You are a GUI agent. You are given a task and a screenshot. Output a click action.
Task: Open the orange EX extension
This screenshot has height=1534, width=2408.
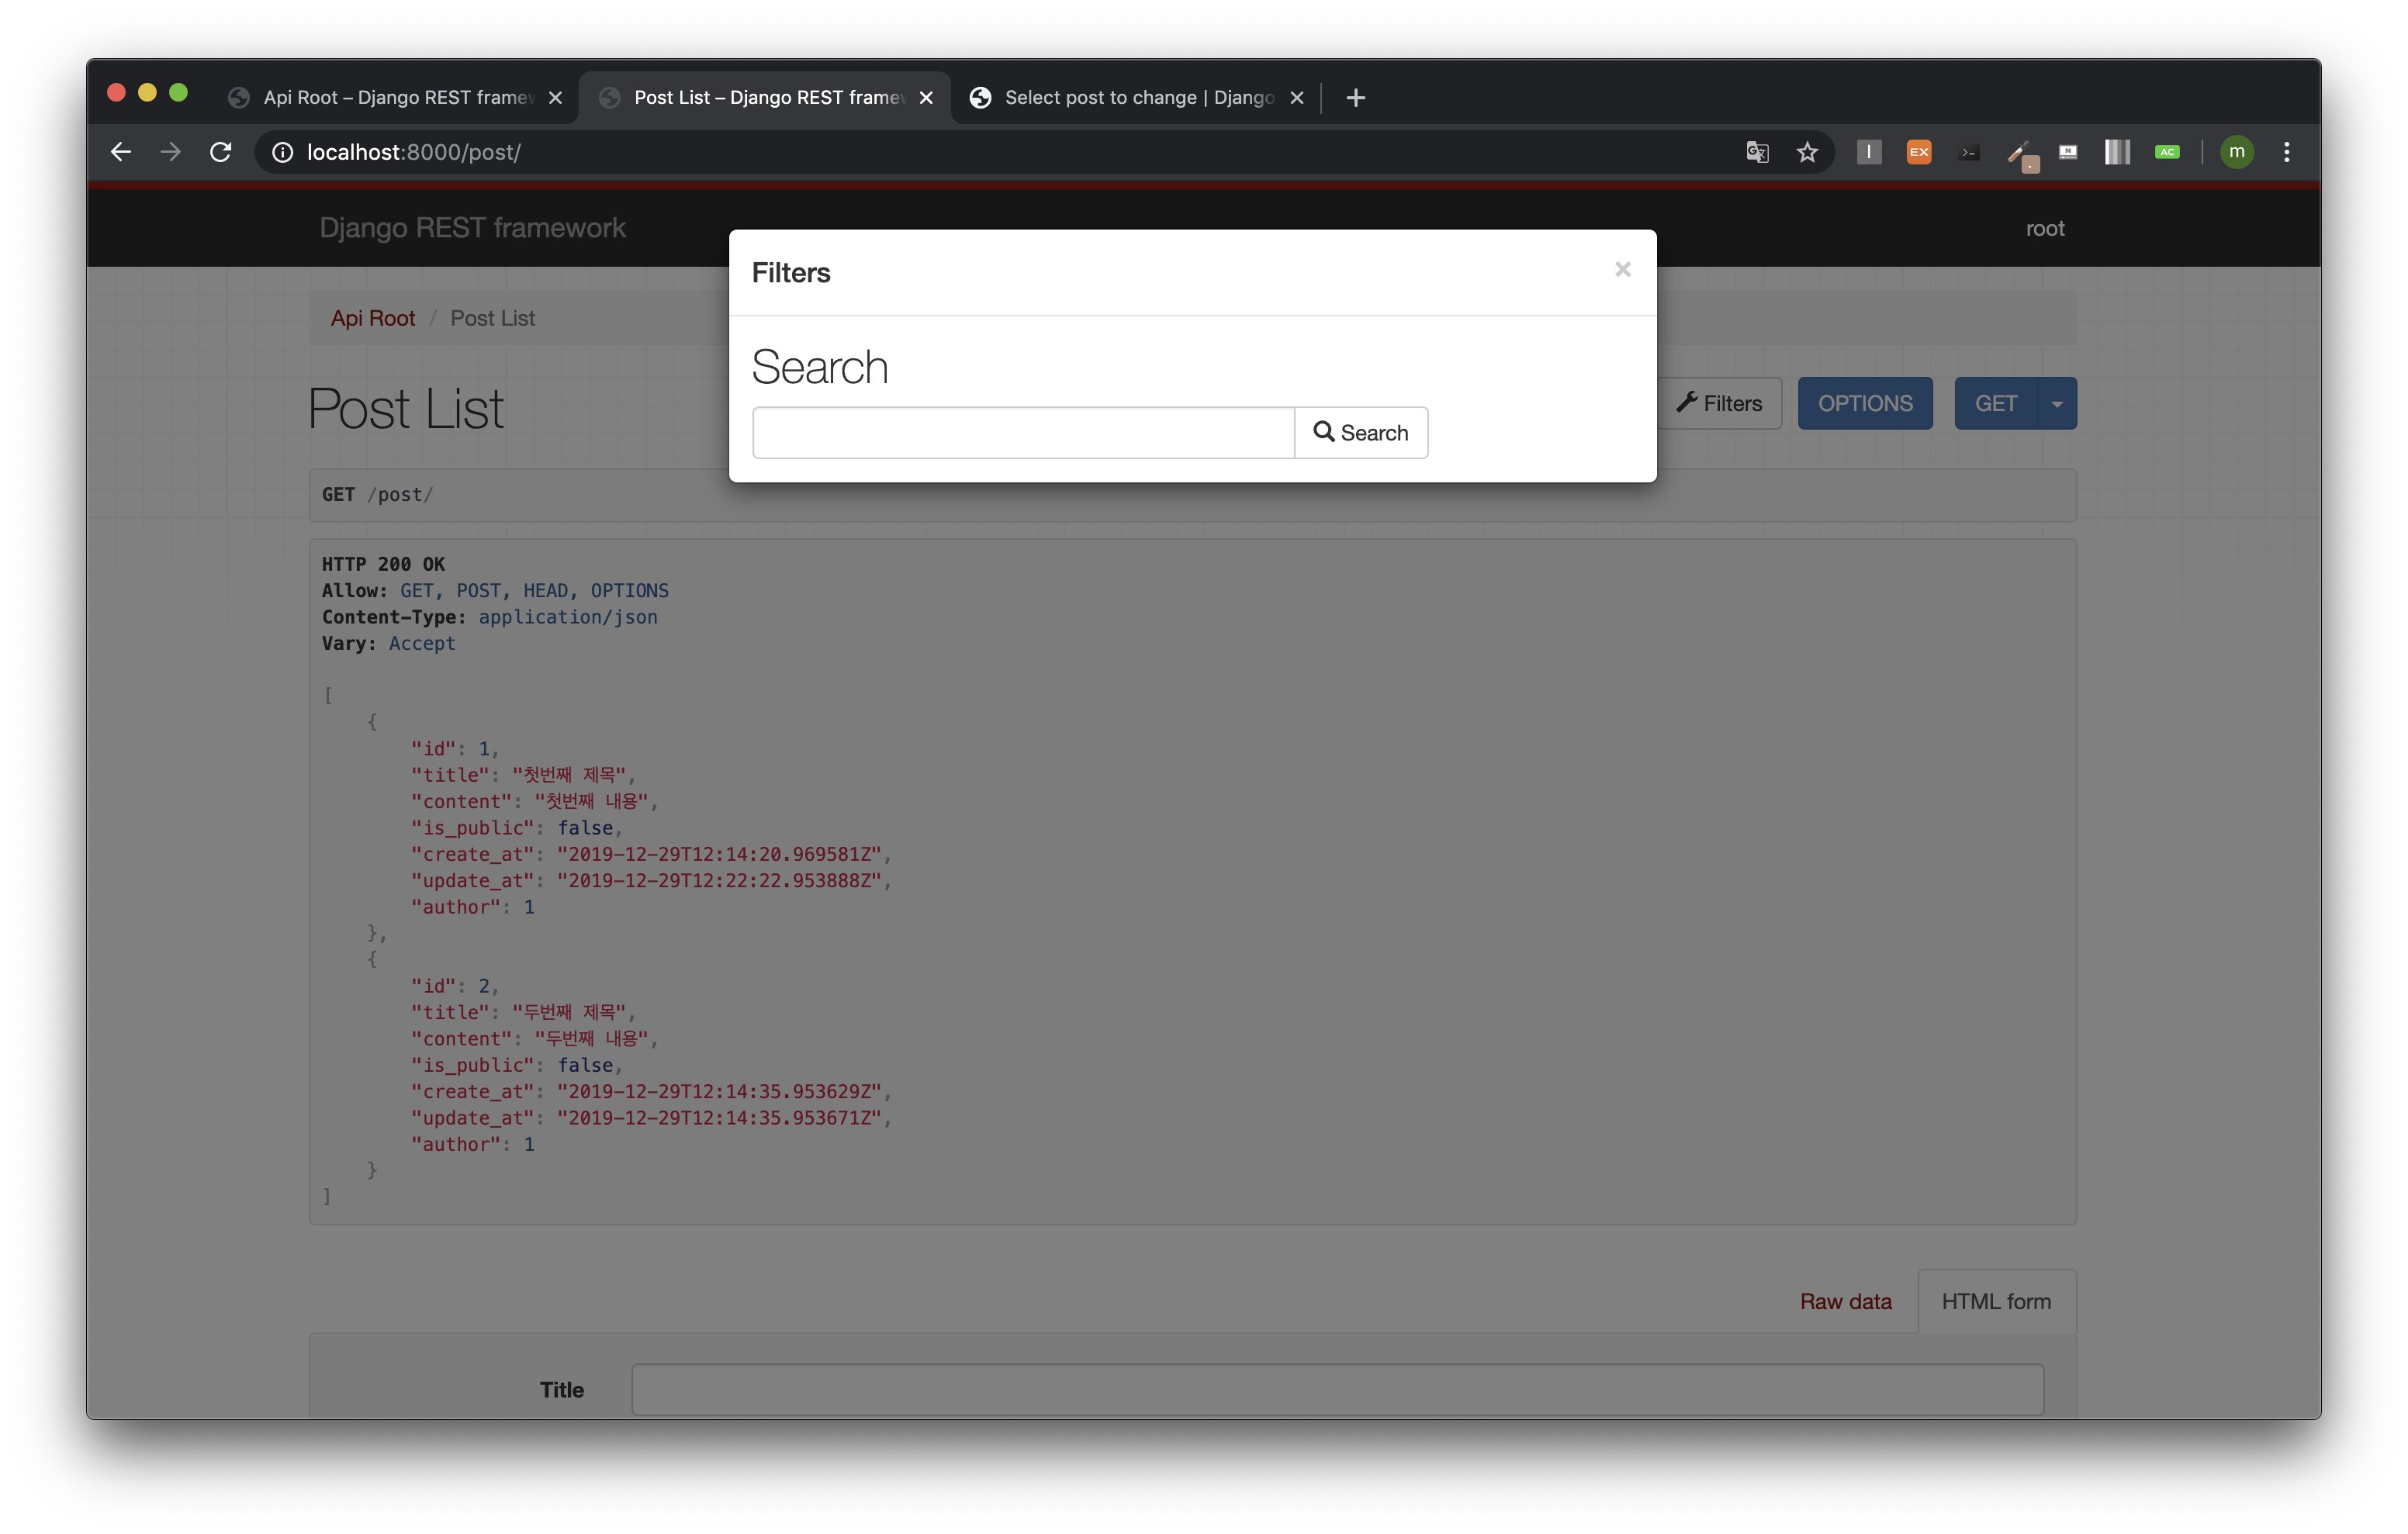(x=1918, y=152)
